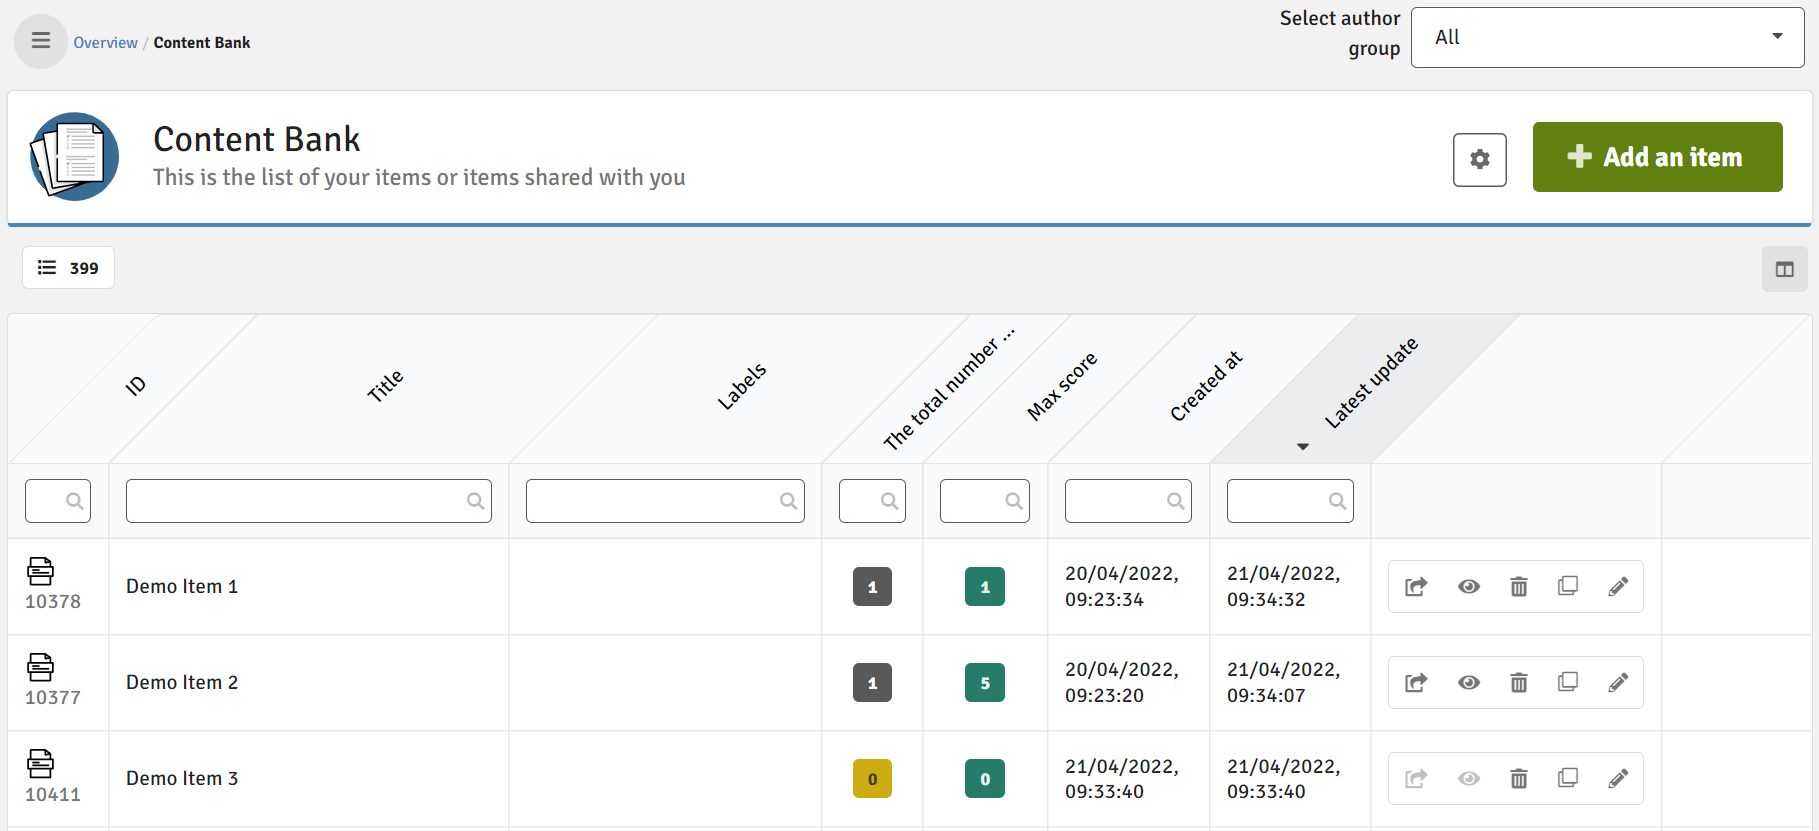
Task: Sort by the Labels column header
Action: (x=741, y=386)
